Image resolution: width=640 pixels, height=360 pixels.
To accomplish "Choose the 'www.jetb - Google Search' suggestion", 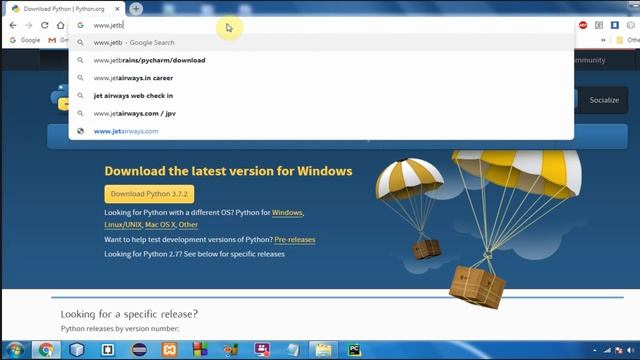I will coord(321,42).
